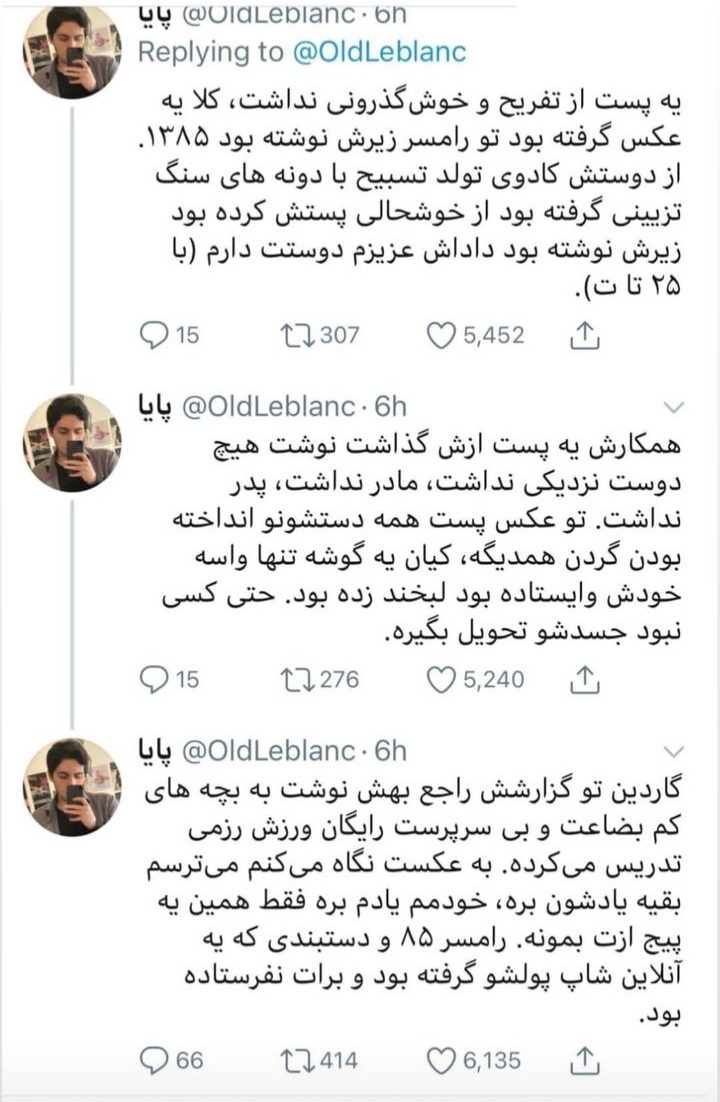The width and height of the screenshot is (720, 1102).
Task: Open the @OldLeblanc handle on the middle tweet
Action: (266, 406)
